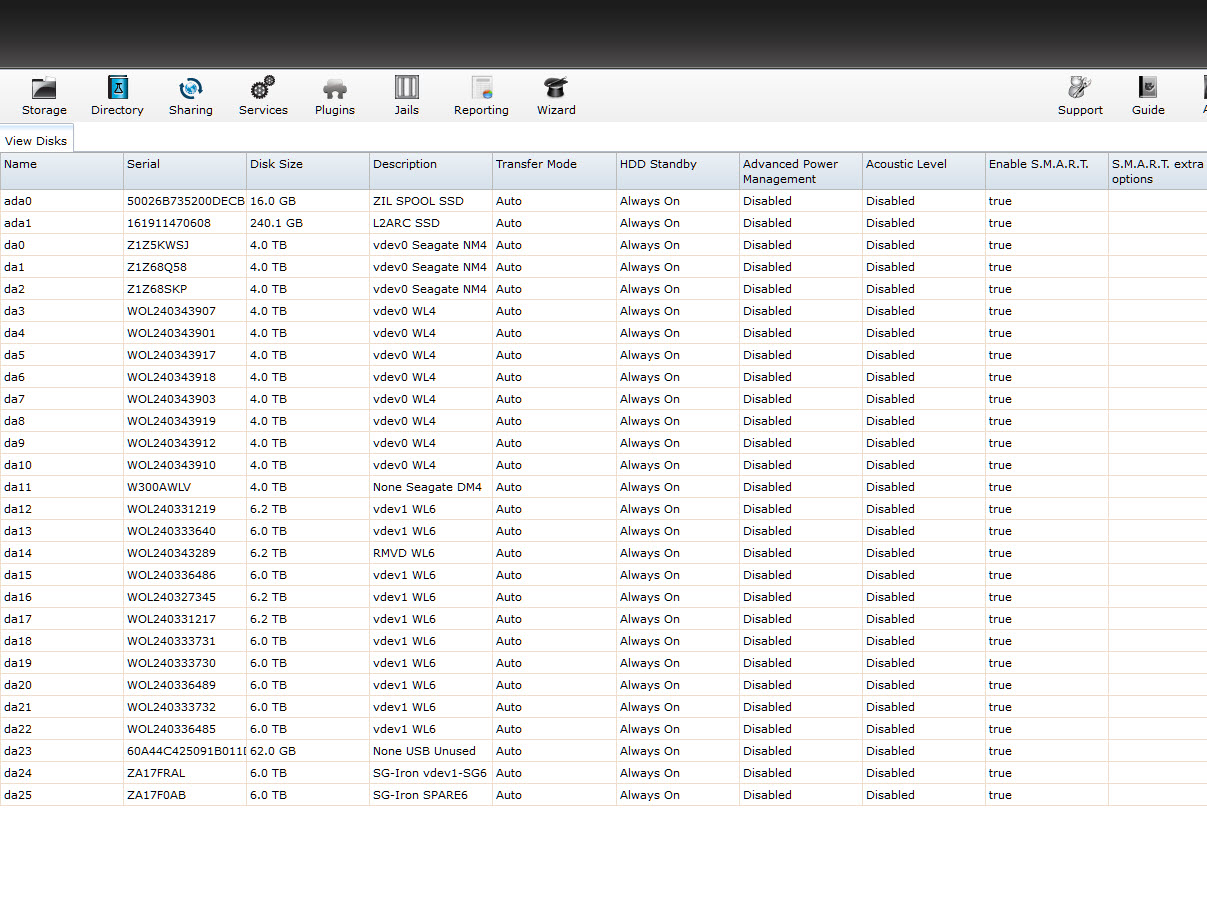Open the Support icon
This screenshot has height=909, width=1207.
(x=1080, y=96)
